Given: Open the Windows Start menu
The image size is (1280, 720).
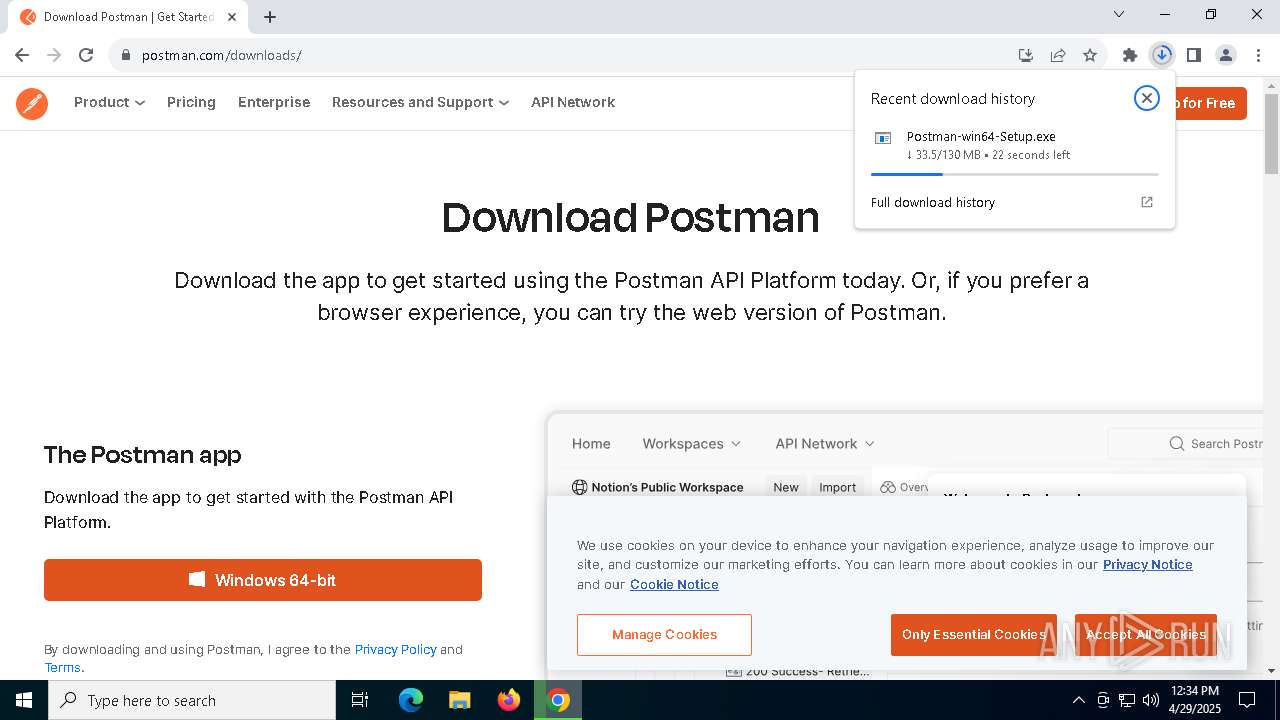Looking at the screenshot, I should (x=24, y=700).
